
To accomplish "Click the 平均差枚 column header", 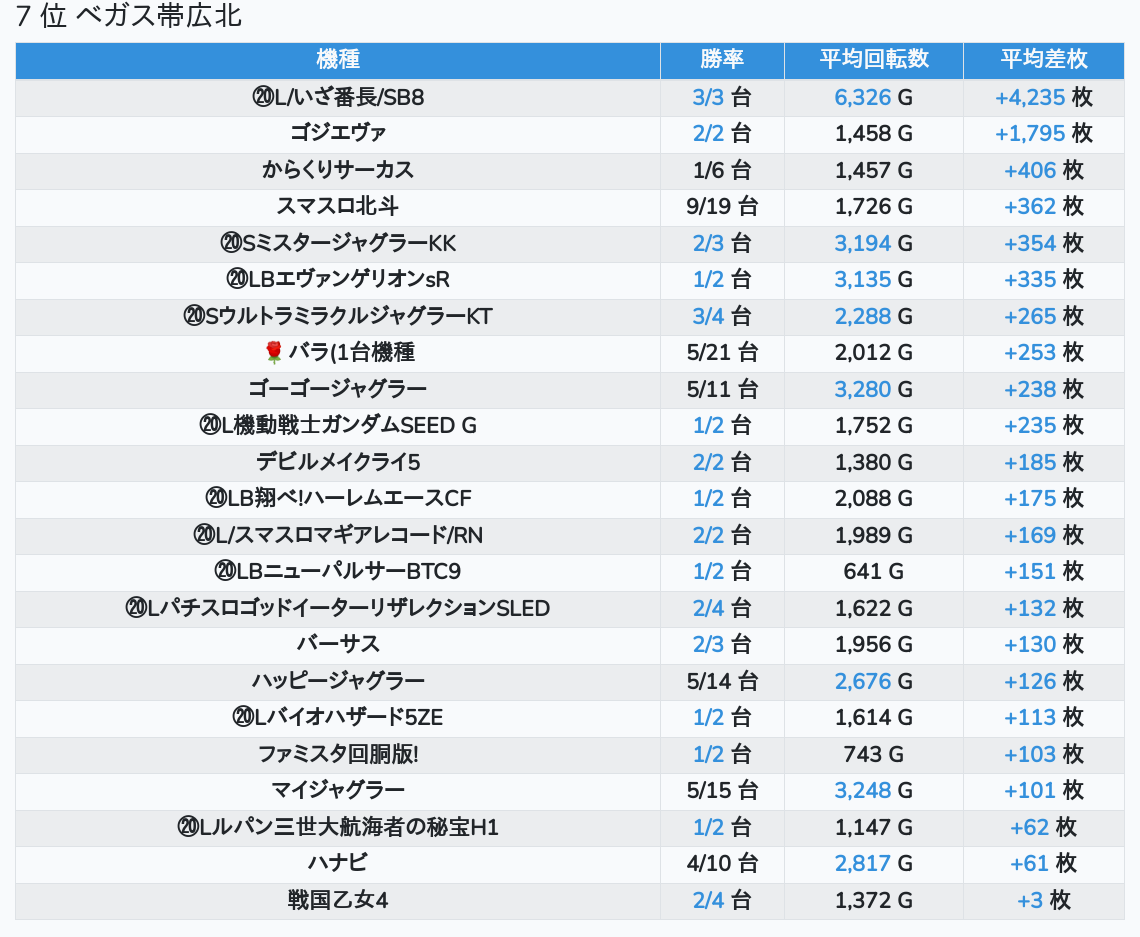I will point(1044,60).
